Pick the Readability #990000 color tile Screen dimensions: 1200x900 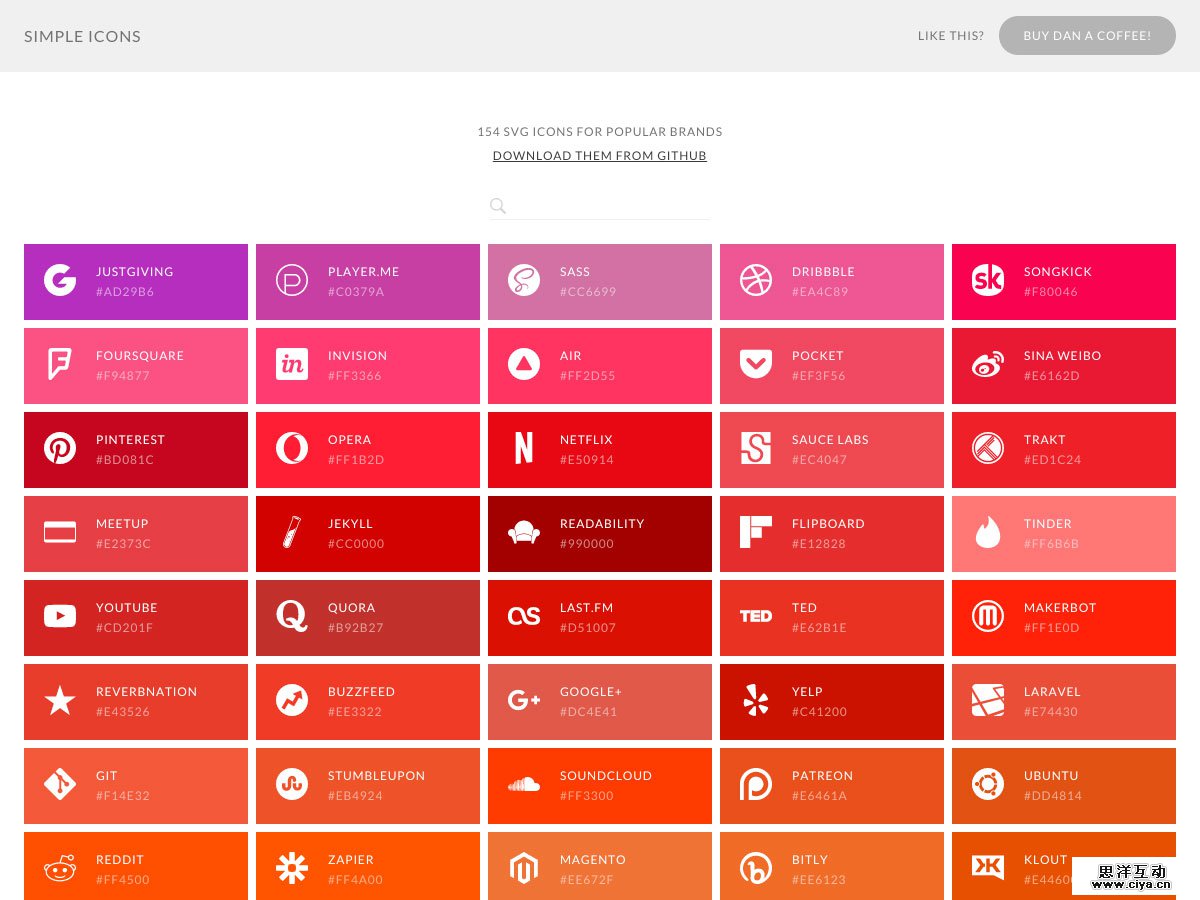tap(600, 534)
